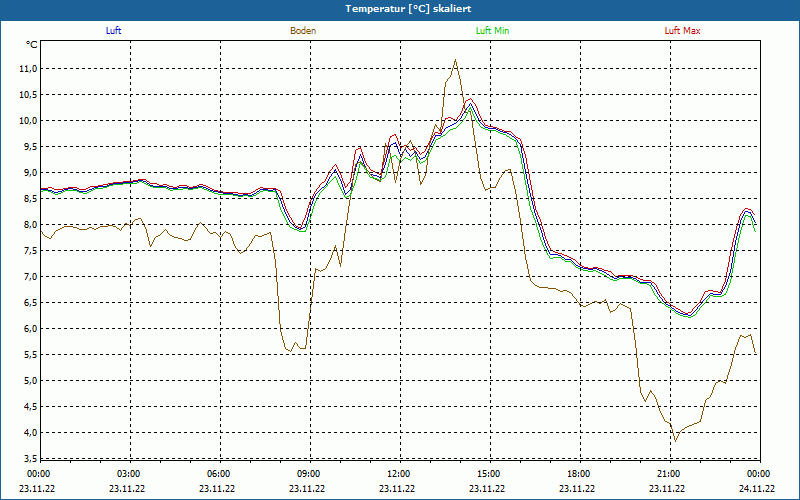
Task: Click the 06:00 time axis label
Action: 218,474
